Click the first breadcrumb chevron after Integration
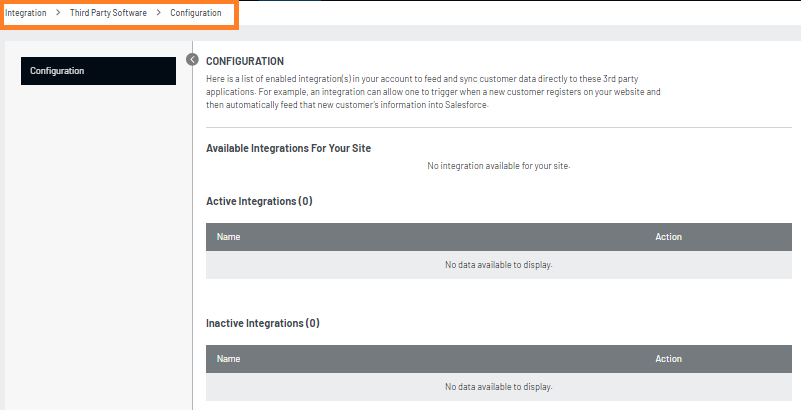Image resolution: width=801 pixels, height=410 pixels. [58, 13]
